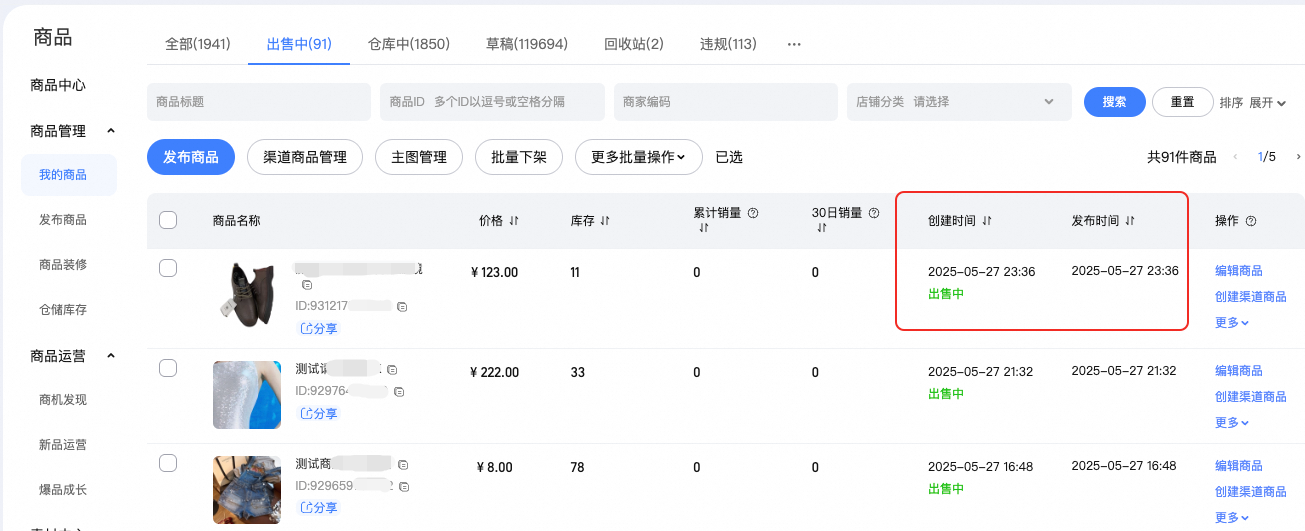Open 商品装修 in the sidebar
The image size is (1305, 531).
coord(63,265)
